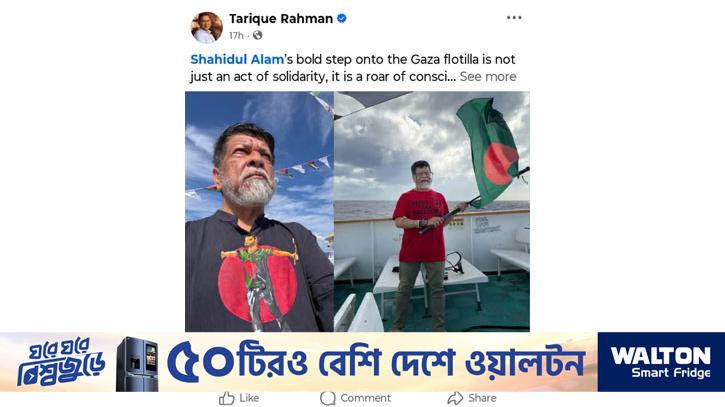
Task: Open Tarique Rahman's profile picture
Action: tap(207, 27)
